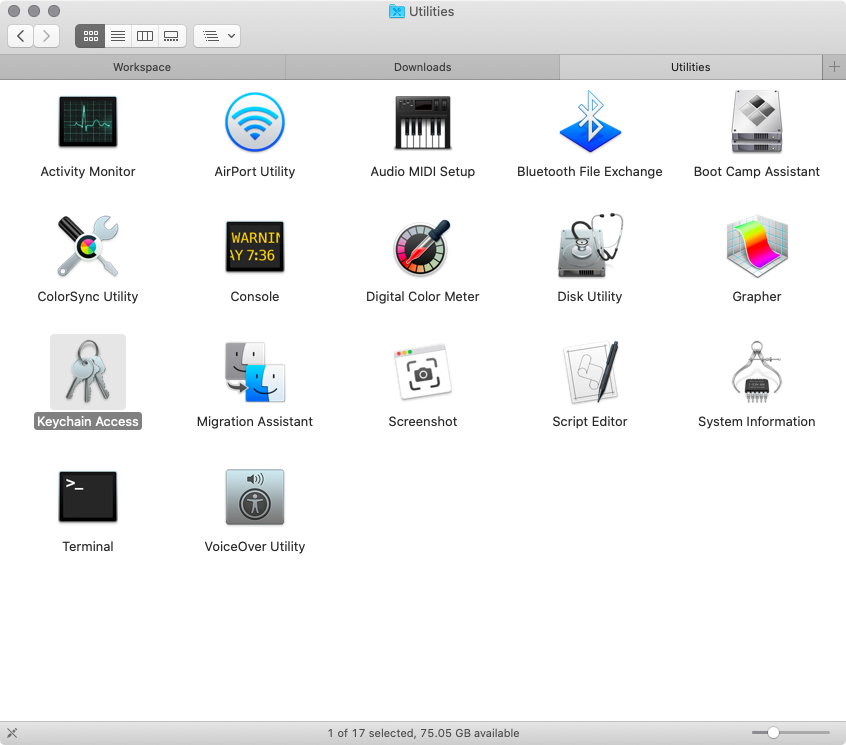
Task: Switch to gallery view mode
Action: [171, 36]
